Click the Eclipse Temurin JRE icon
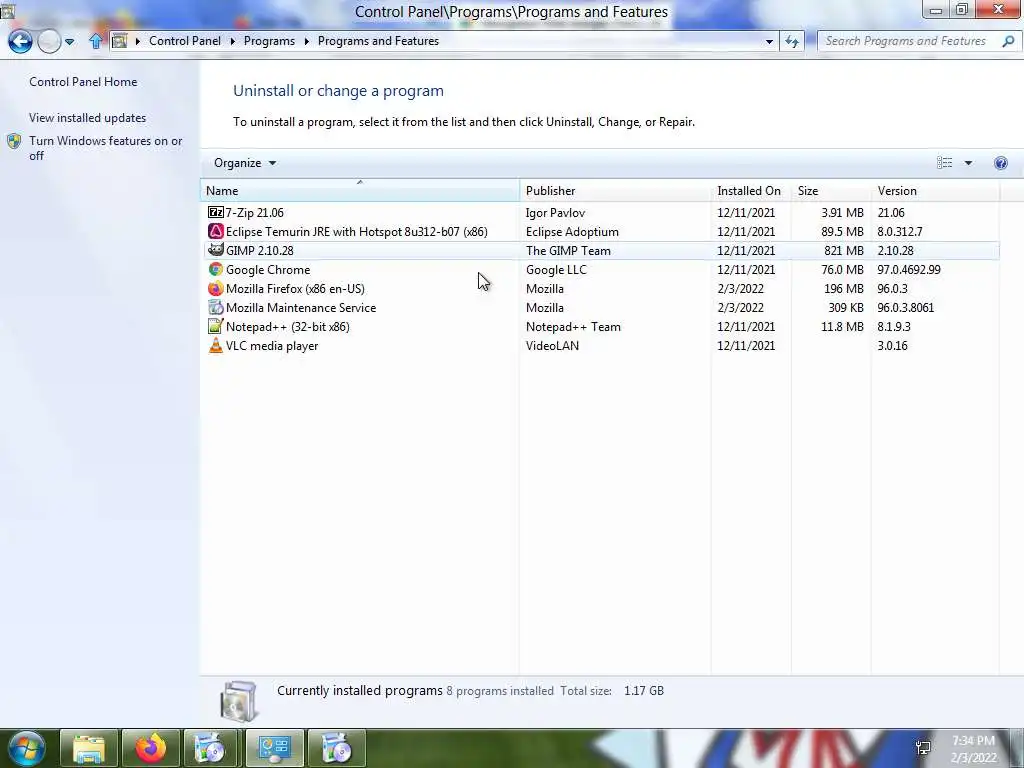Image resolution: width=1024 pixels, height=768 pixels. [216, 231]
